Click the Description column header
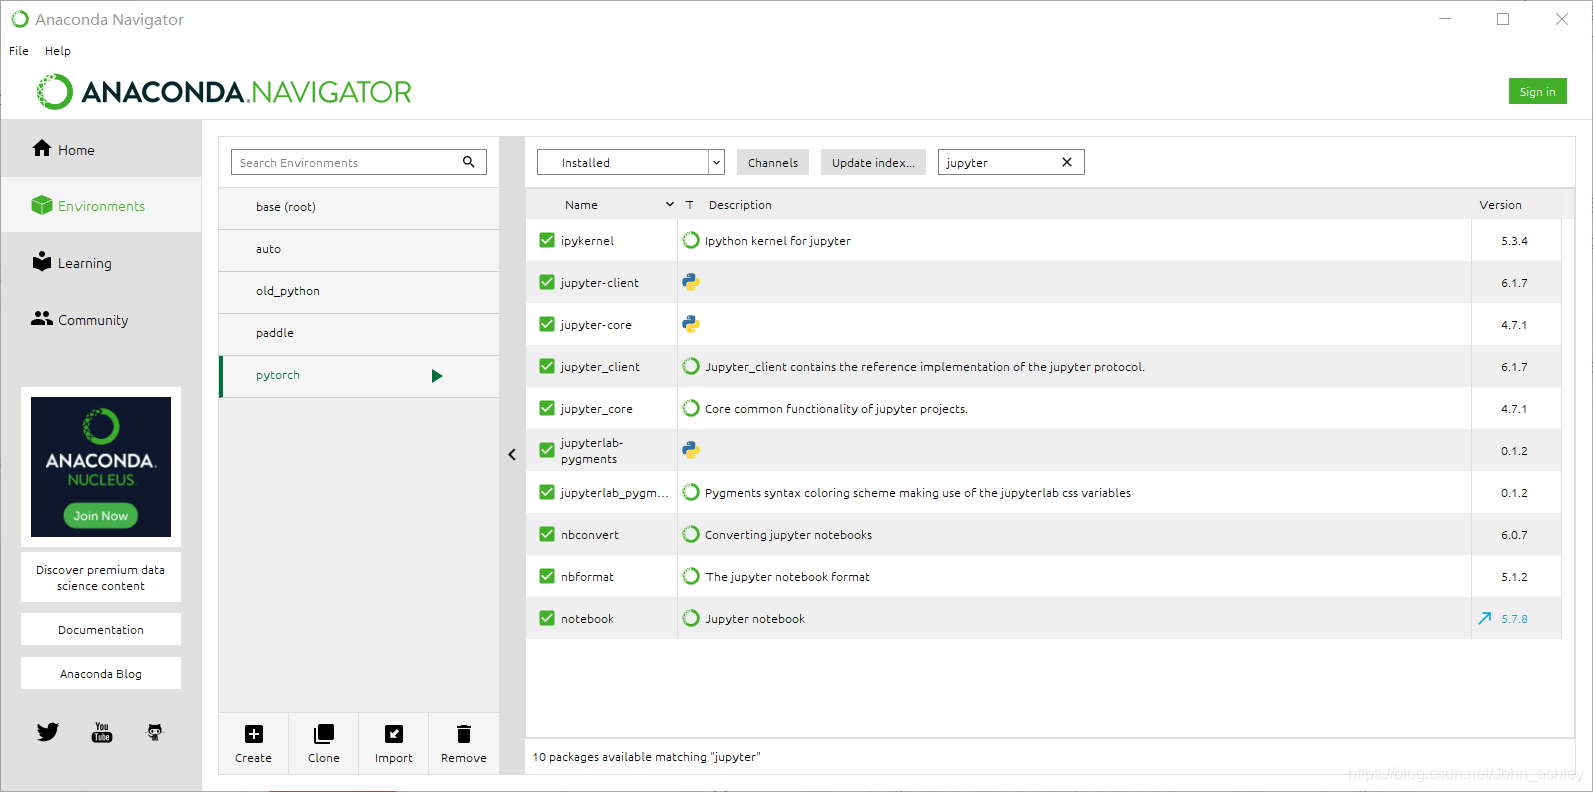1593x792 pixels. (740, 204)
